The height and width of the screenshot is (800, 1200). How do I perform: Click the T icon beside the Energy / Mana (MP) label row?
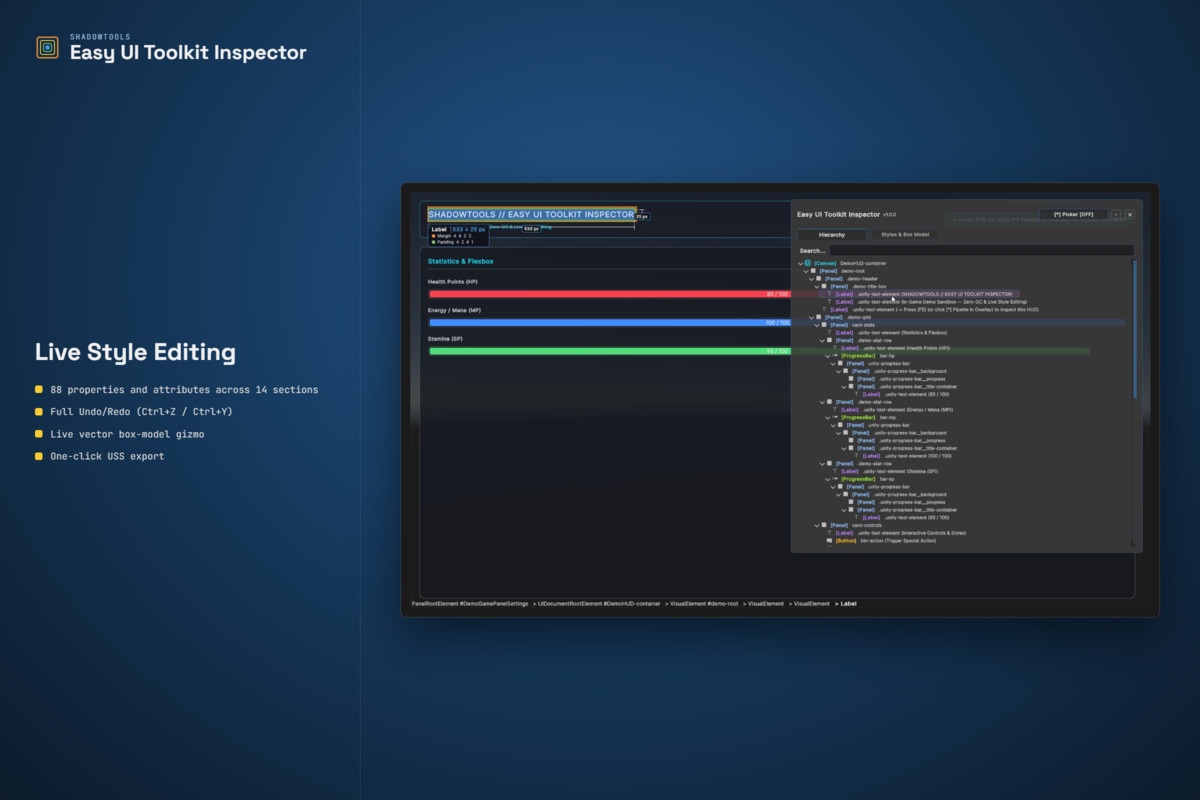(835, 409)
